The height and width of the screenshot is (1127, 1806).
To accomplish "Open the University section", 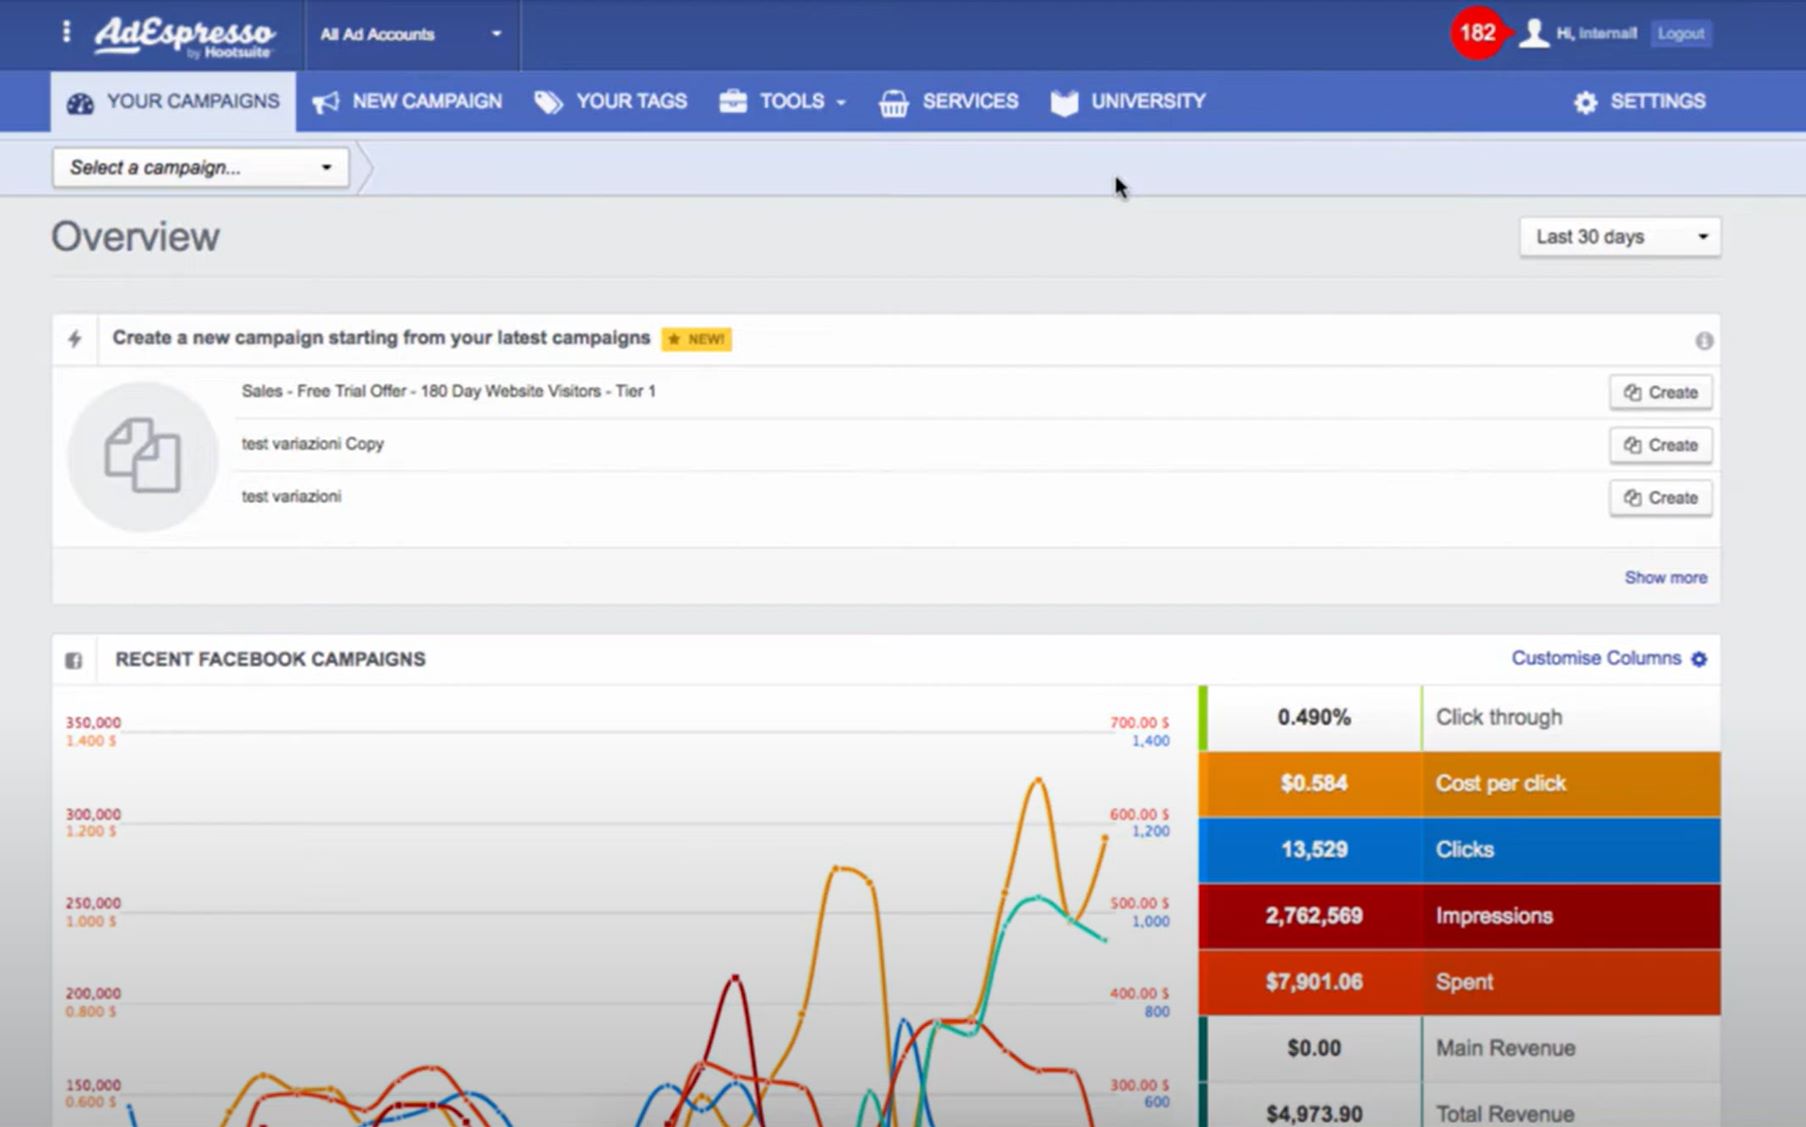I will (1128, 101).
